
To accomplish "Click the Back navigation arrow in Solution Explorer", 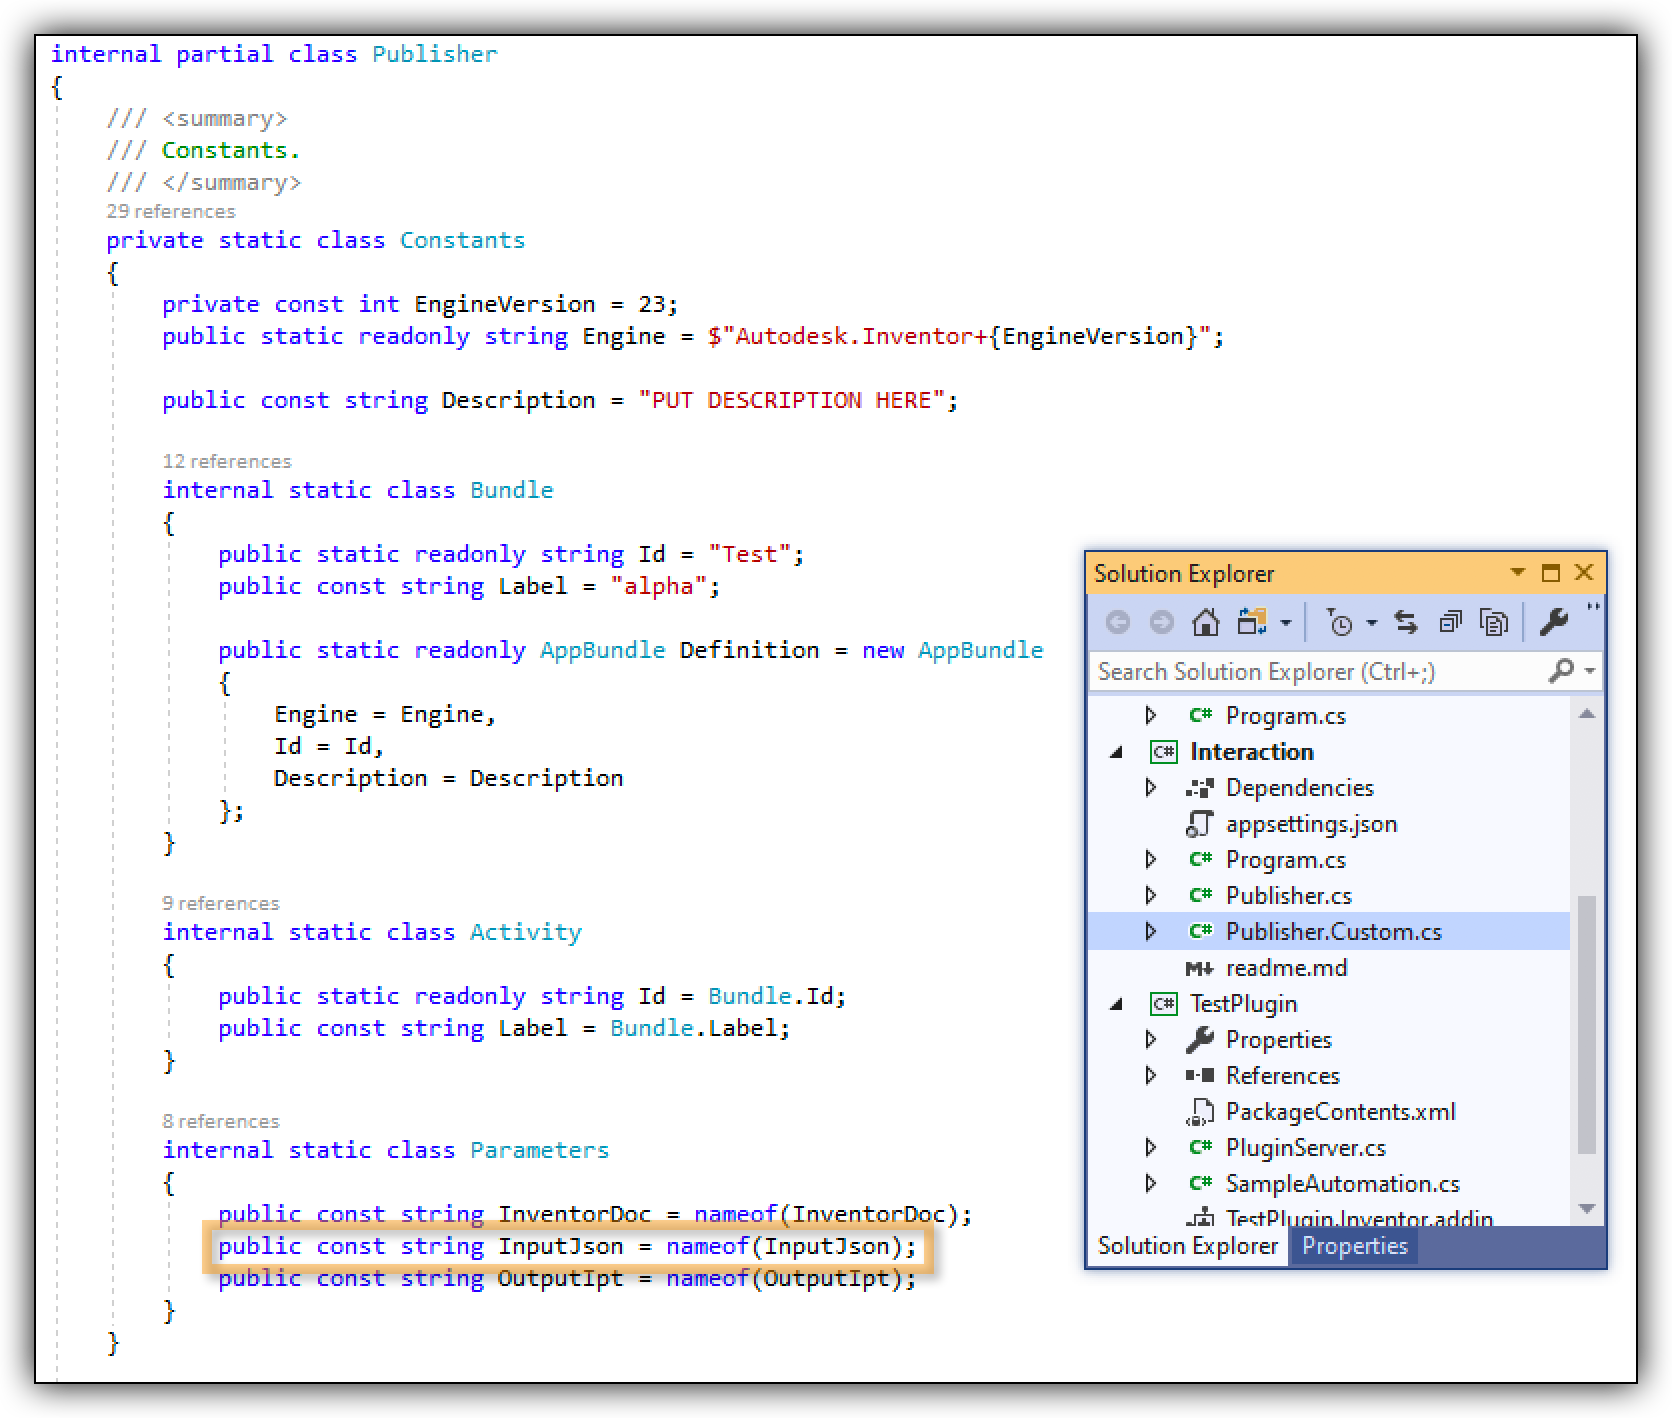I will [x=1118, y=623].
